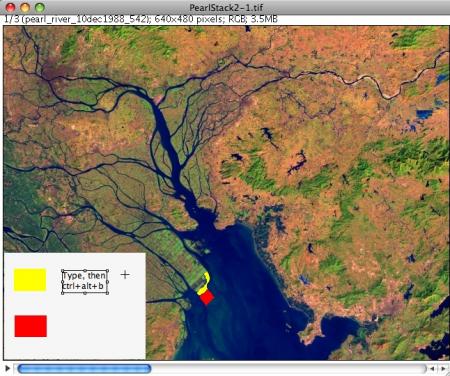Viewport: 450px width, 376px height.
Task: Click the crosshair cursor marker in legend
Action: [125, 275]
